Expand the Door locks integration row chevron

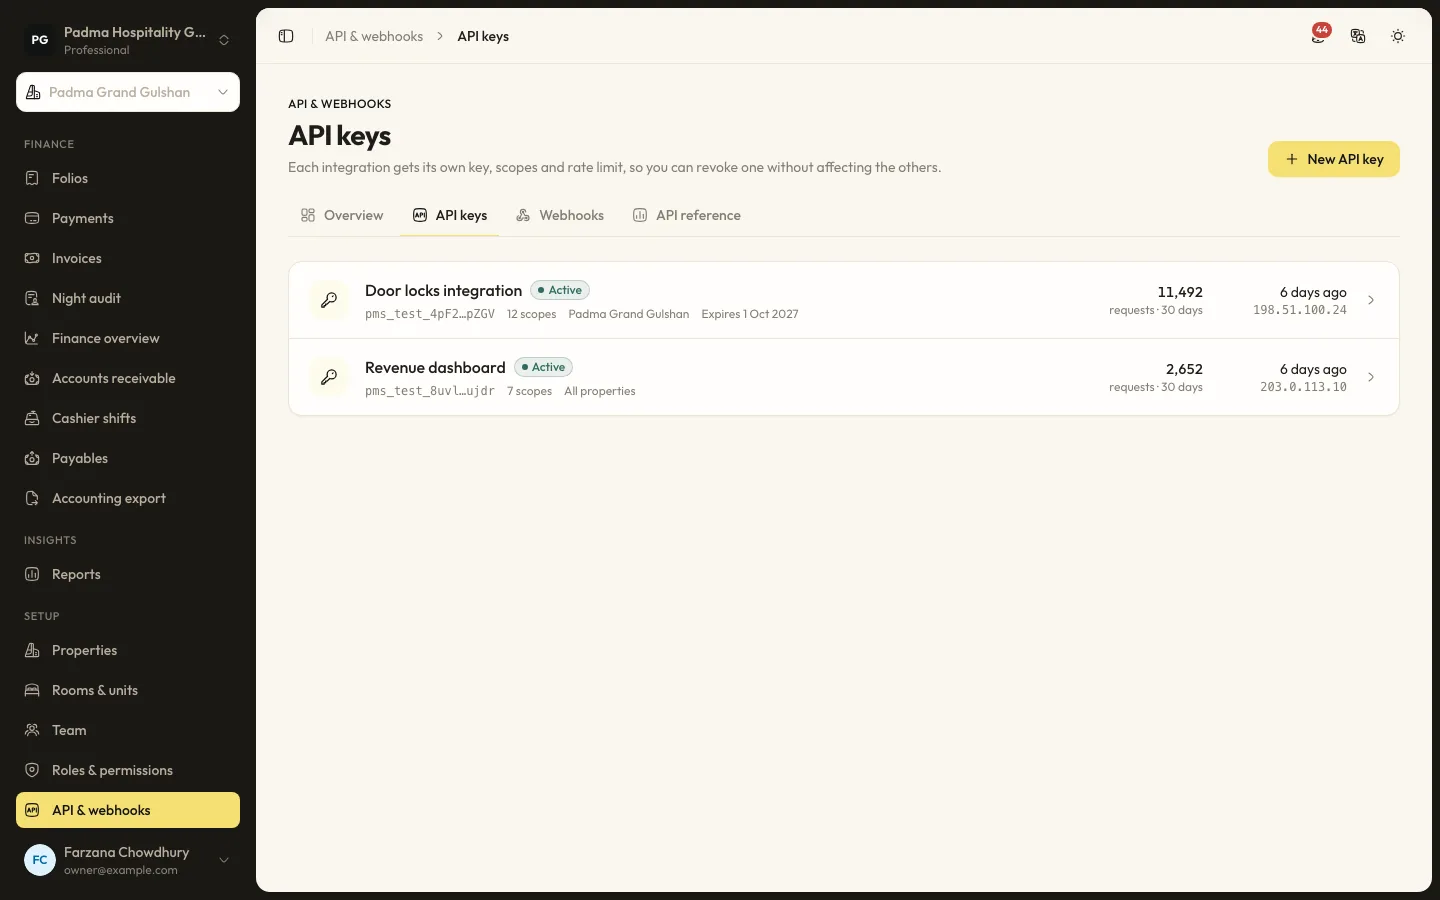pos(1371,300)
